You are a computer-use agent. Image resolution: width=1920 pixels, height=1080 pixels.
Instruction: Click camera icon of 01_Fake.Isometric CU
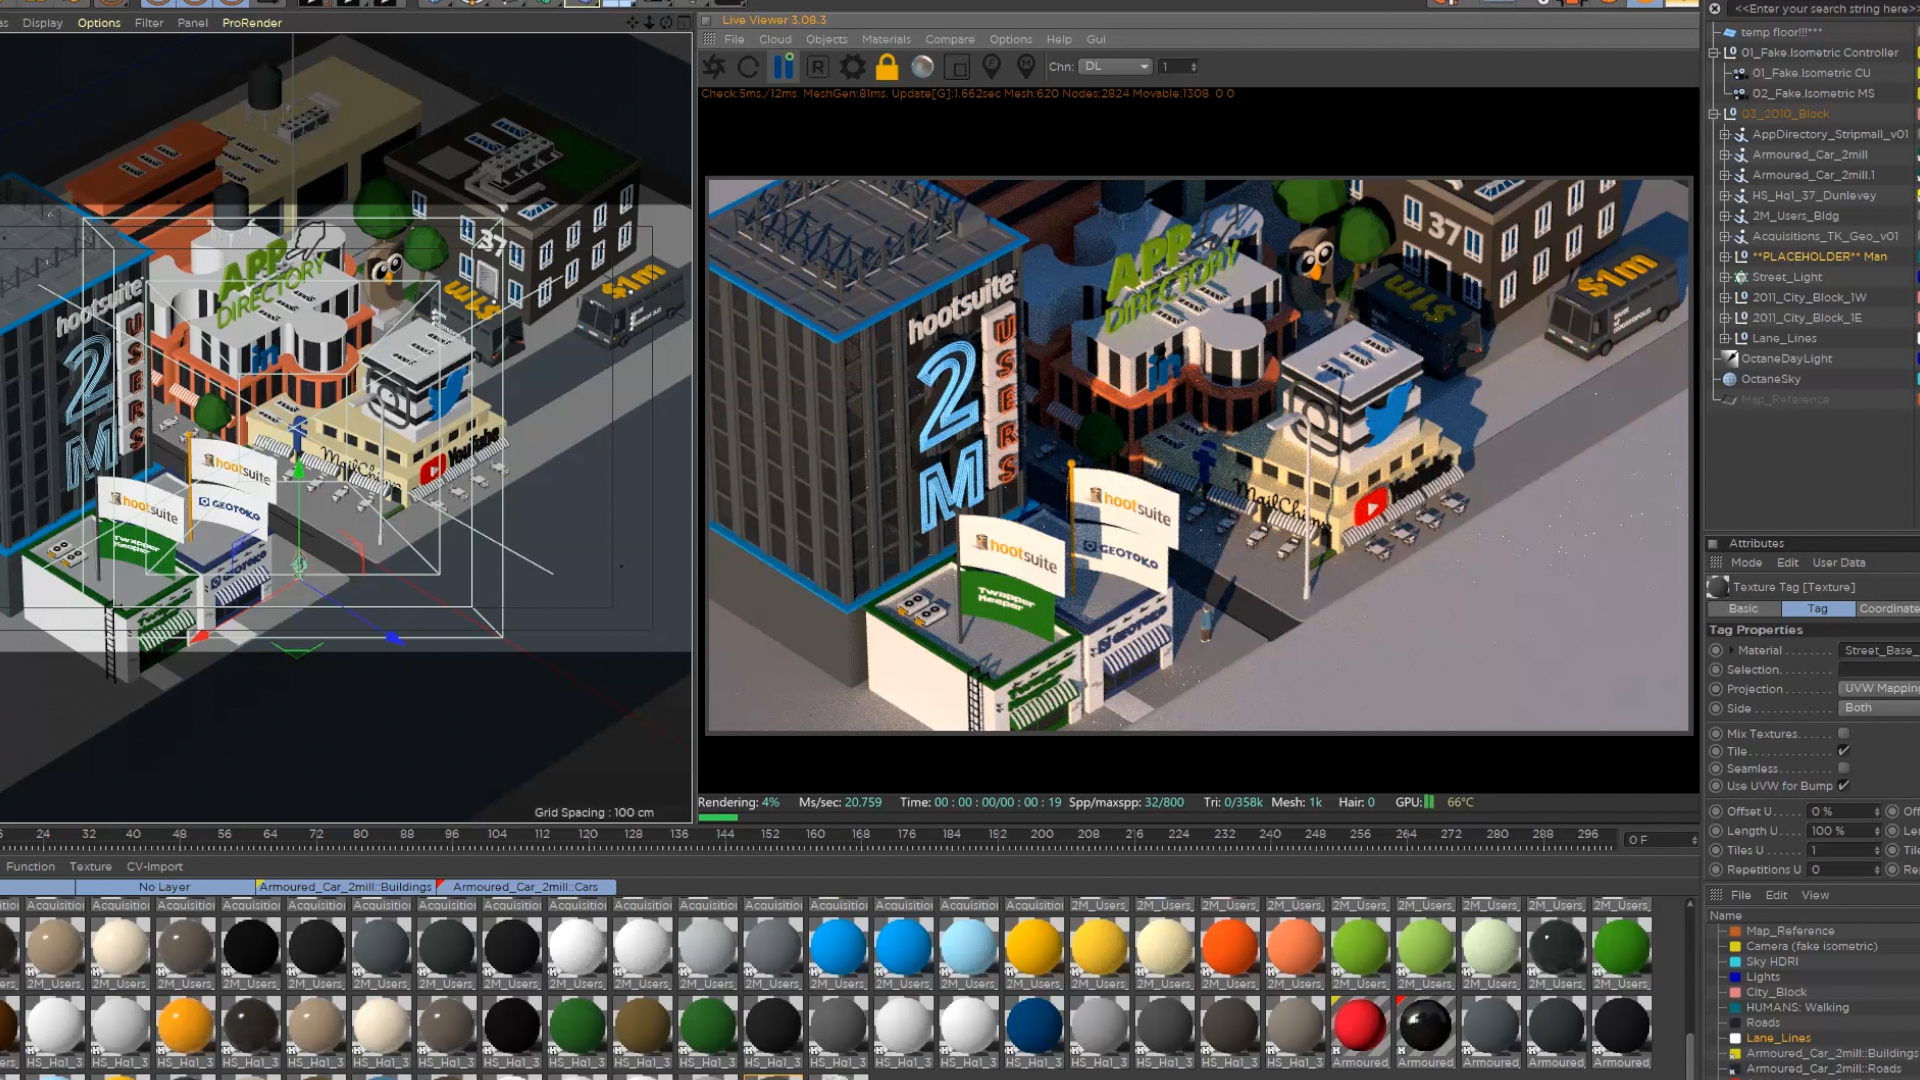(1740, 73)
